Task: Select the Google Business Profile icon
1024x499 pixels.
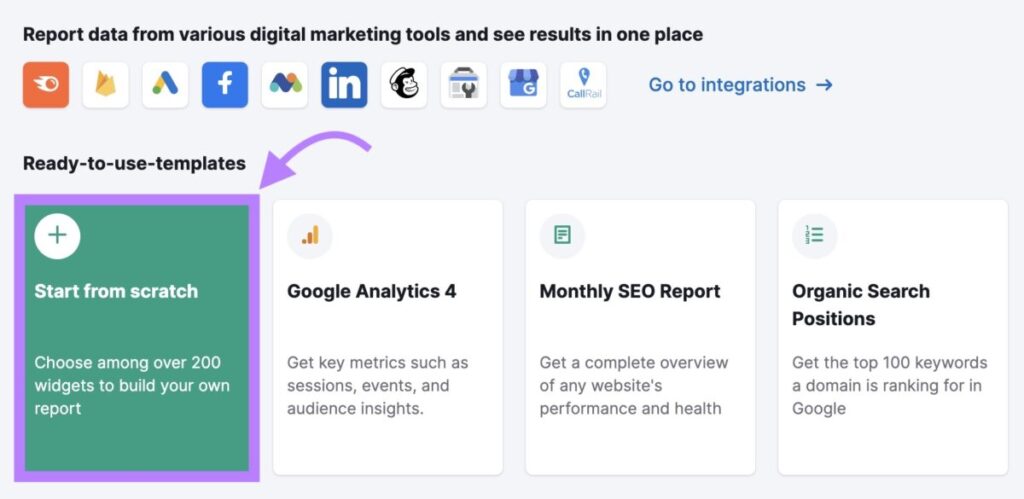Action: (524, 85)
